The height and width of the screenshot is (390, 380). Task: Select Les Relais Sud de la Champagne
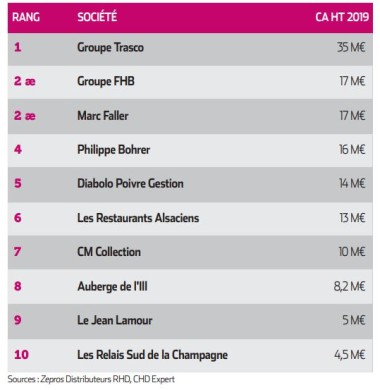click(x=152, y=355)
